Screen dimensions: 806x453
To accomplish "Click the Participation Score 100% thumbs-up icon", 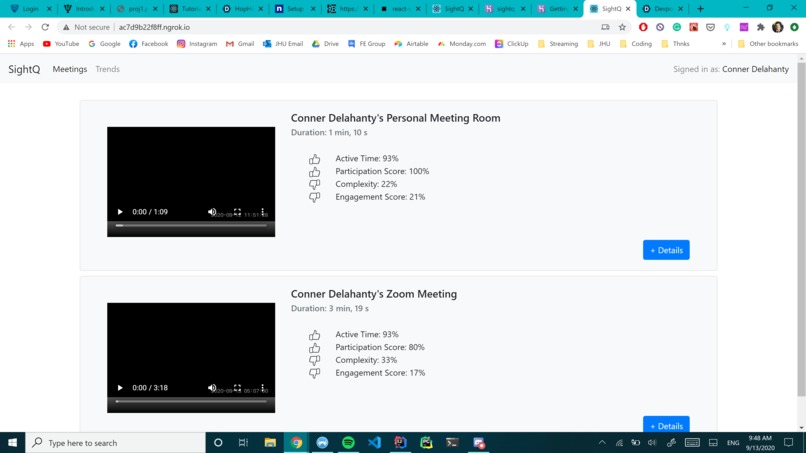I will pyautogui.click(x=315, y=172).
